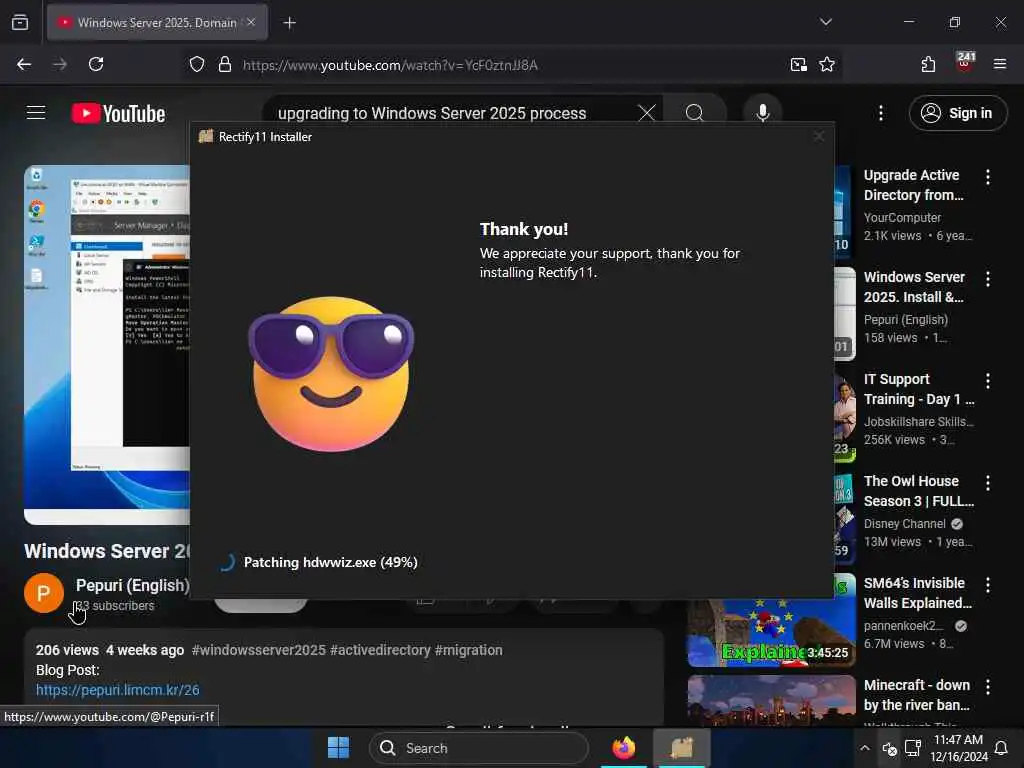The height and width of the screenshot is (768, 1024).
Task: Open Windows Server 2025 Install video
Action: (914, 287)
